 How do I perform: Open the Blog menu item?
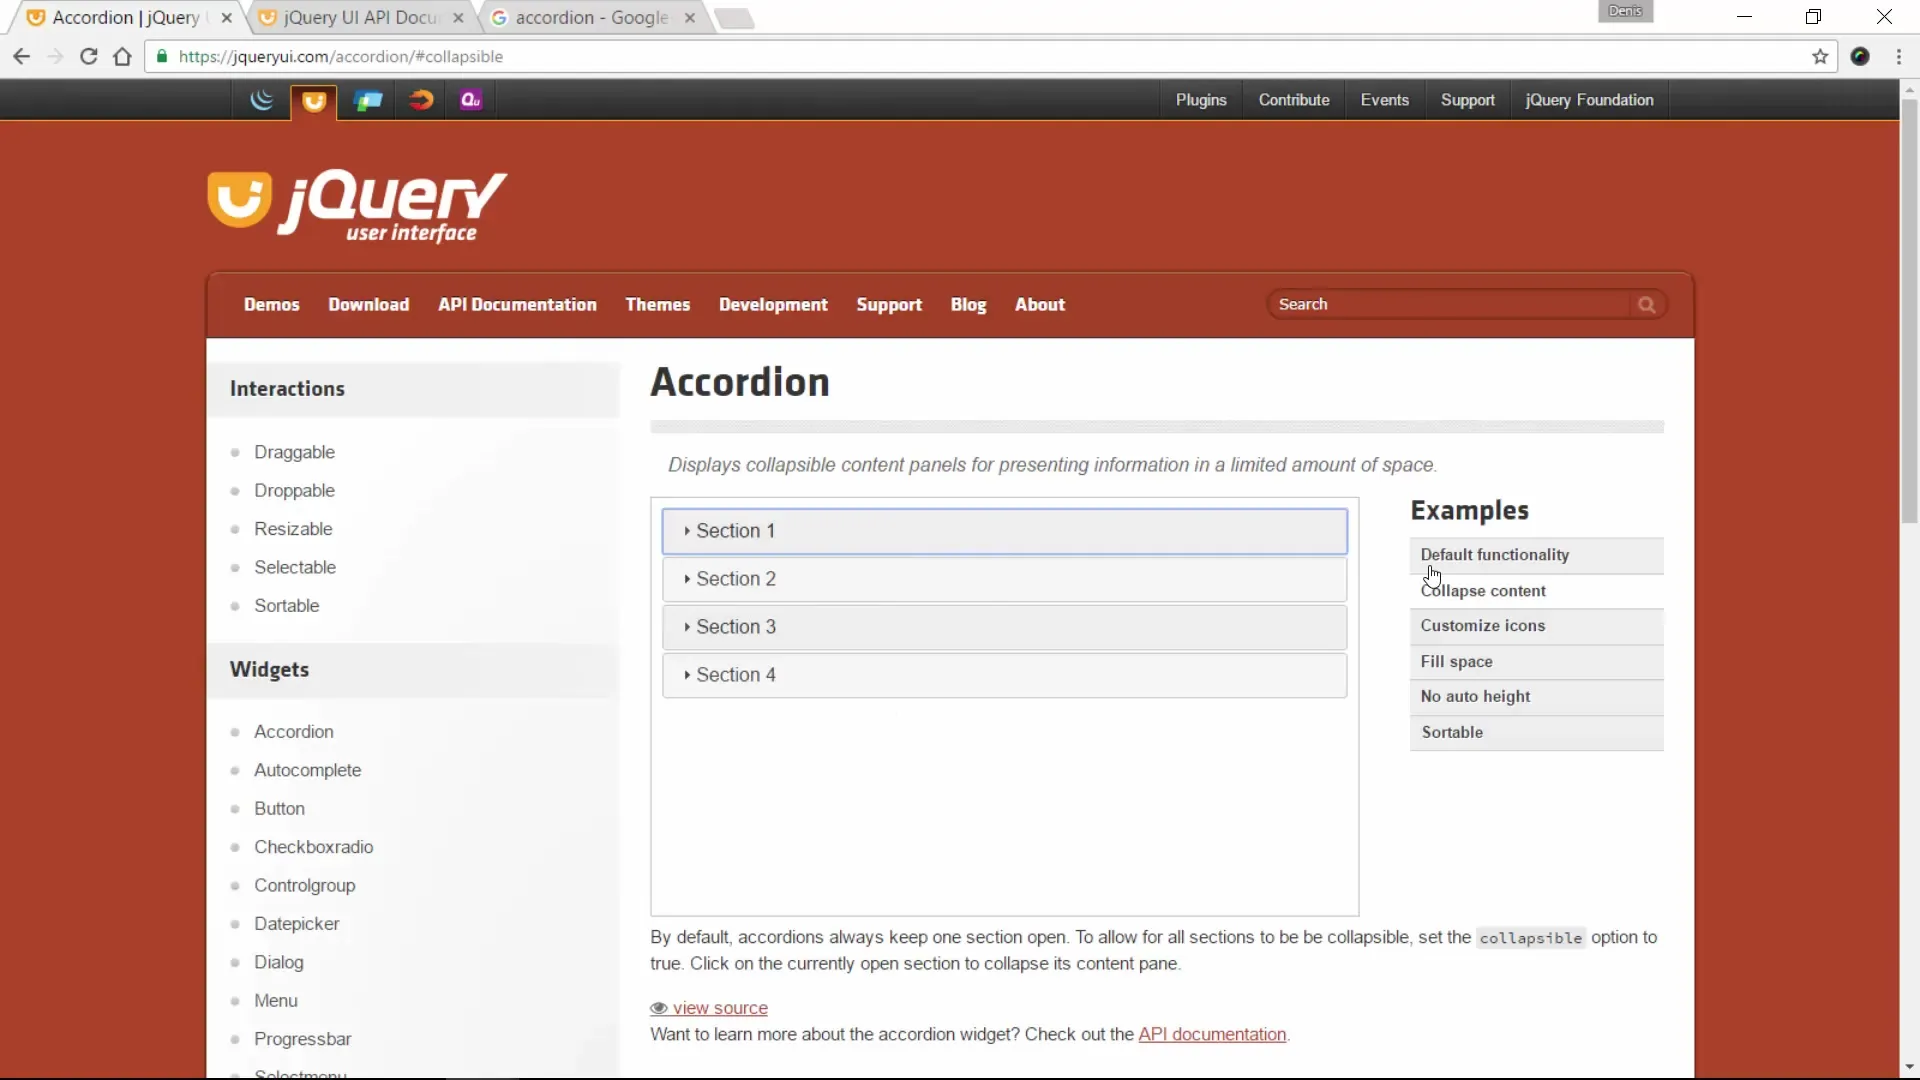pos(968,305)
